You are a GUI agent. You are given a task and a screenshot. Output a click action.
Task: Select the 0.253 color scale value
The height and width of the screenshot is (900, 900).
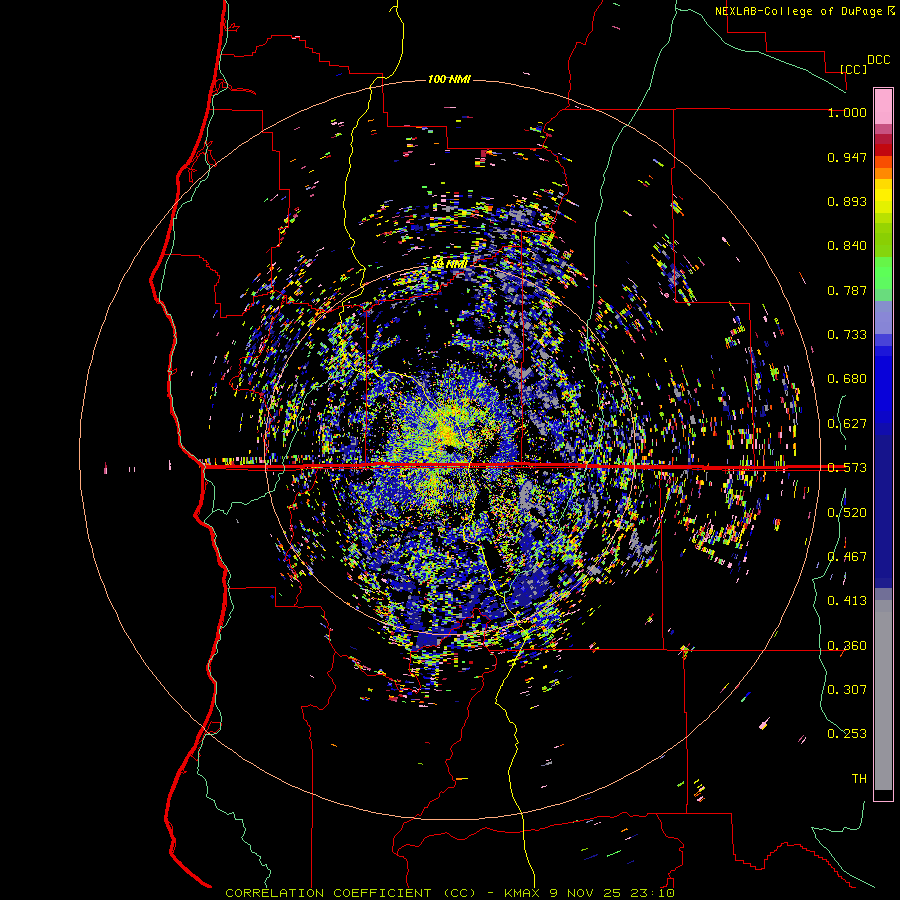pos(847,734)
